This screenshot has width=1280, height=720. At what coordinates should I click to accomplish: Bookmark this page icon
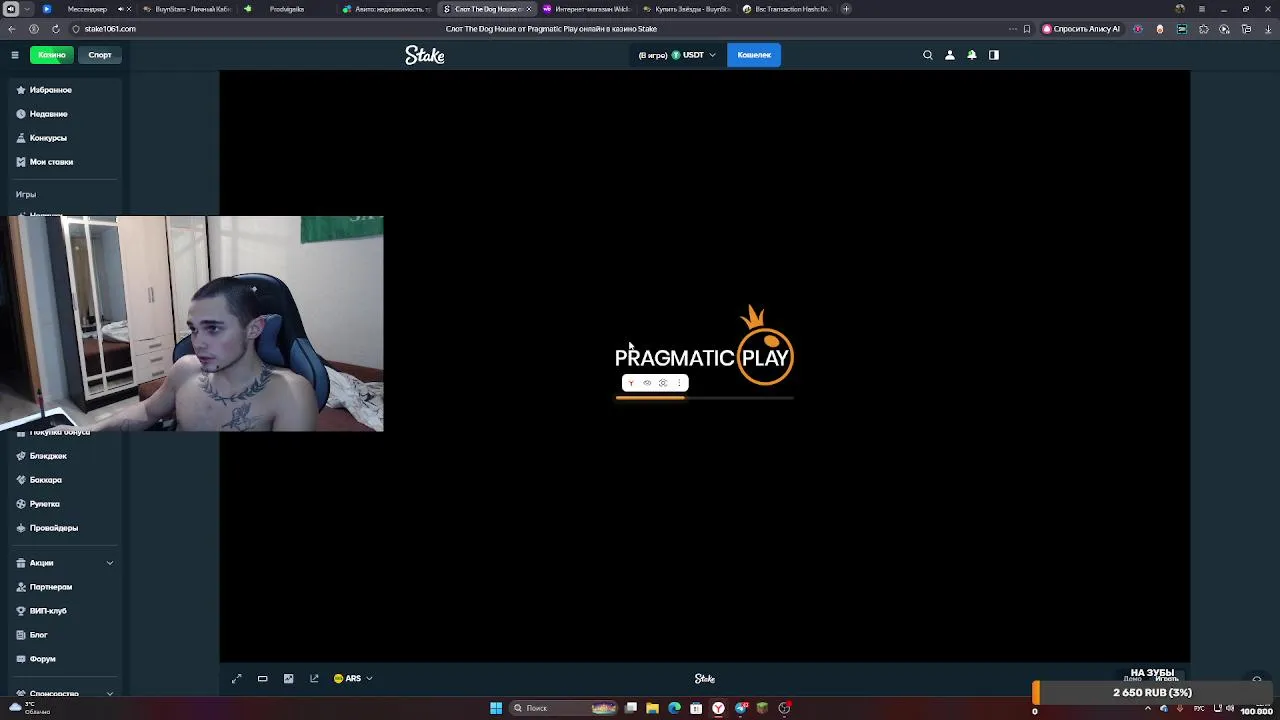pos(1027,29)
